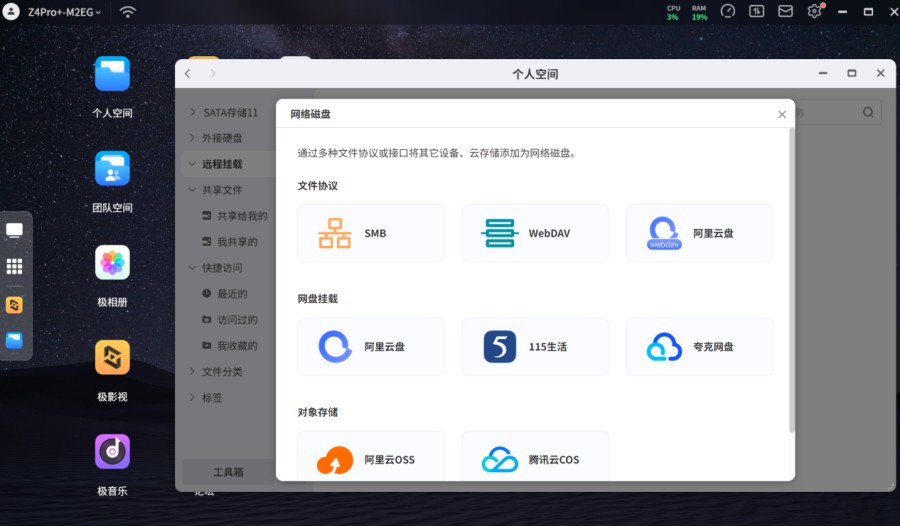900x526 pixels.
Task: Add 腾讯云COS object storage
Action: (x=535, y=456)
